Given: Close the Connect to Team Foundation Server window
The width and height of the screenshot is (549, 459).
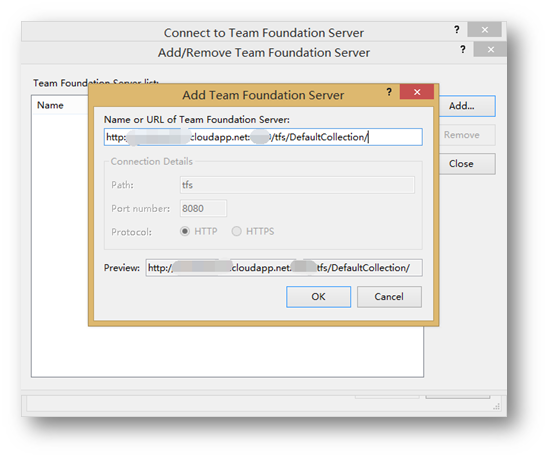Looking at the screenshot, I should click(485, 30).
